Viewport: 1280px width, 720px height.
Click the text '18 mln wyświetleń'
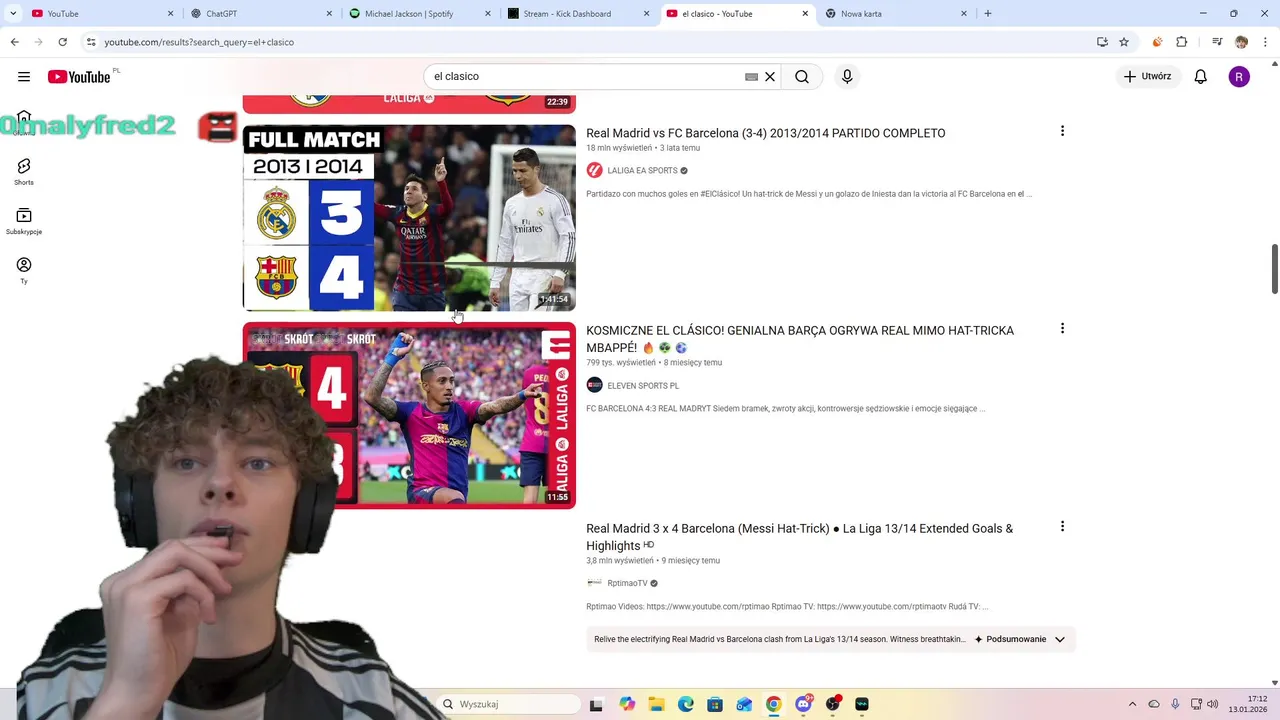619,148
